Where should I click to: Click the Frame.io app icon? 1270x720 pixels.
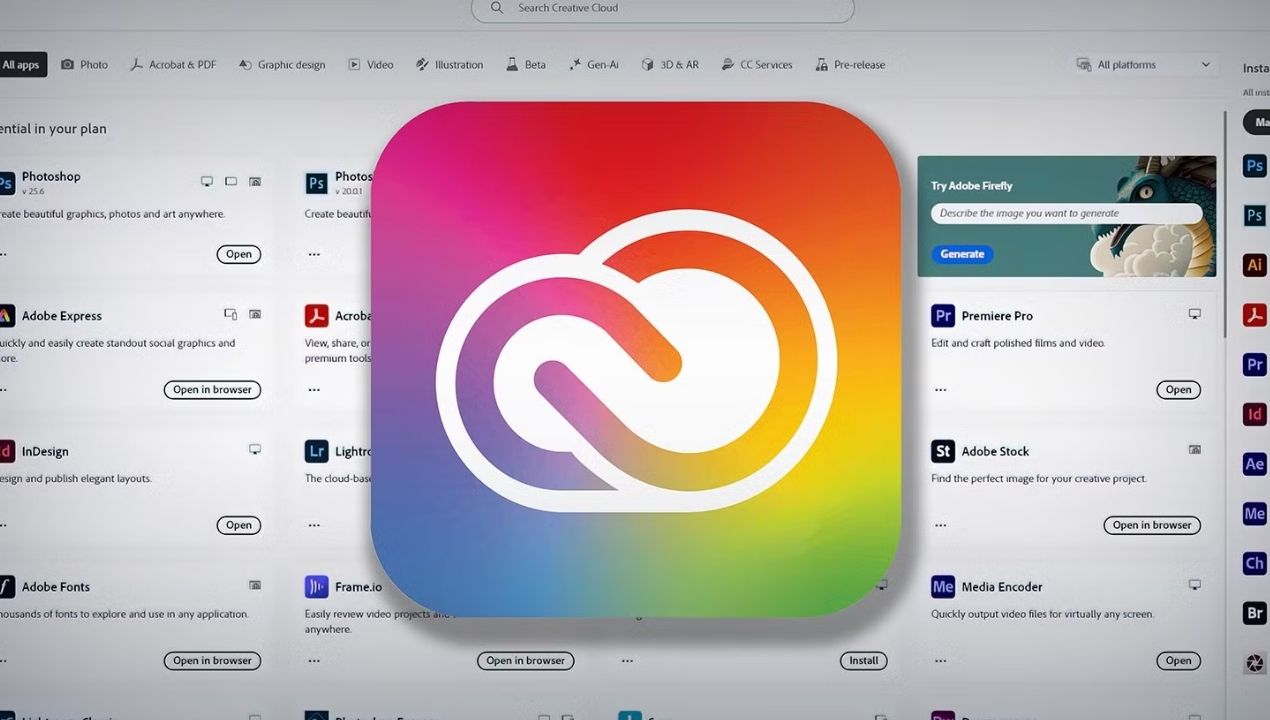coord(316,587)
